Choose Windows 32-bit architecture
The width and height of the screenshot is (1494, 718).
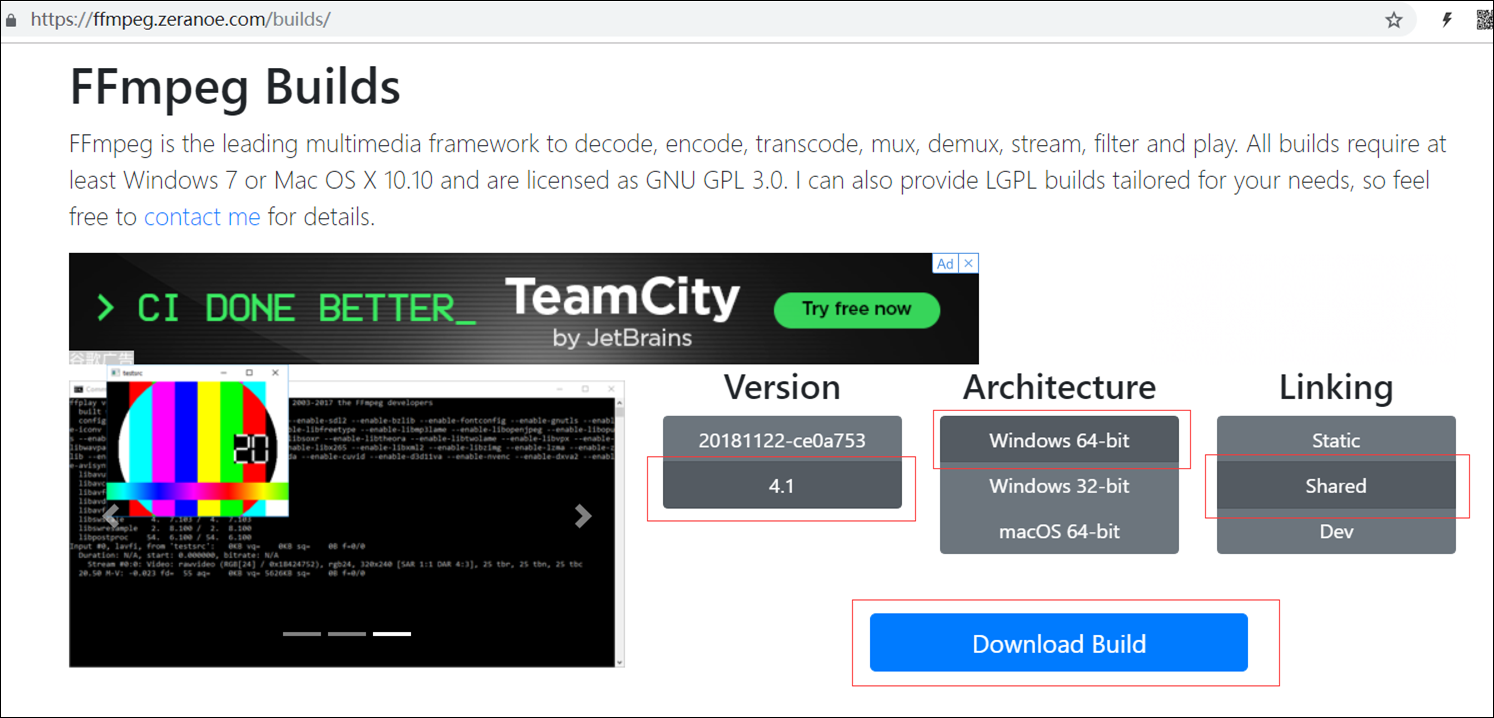tap(1059, 486)
